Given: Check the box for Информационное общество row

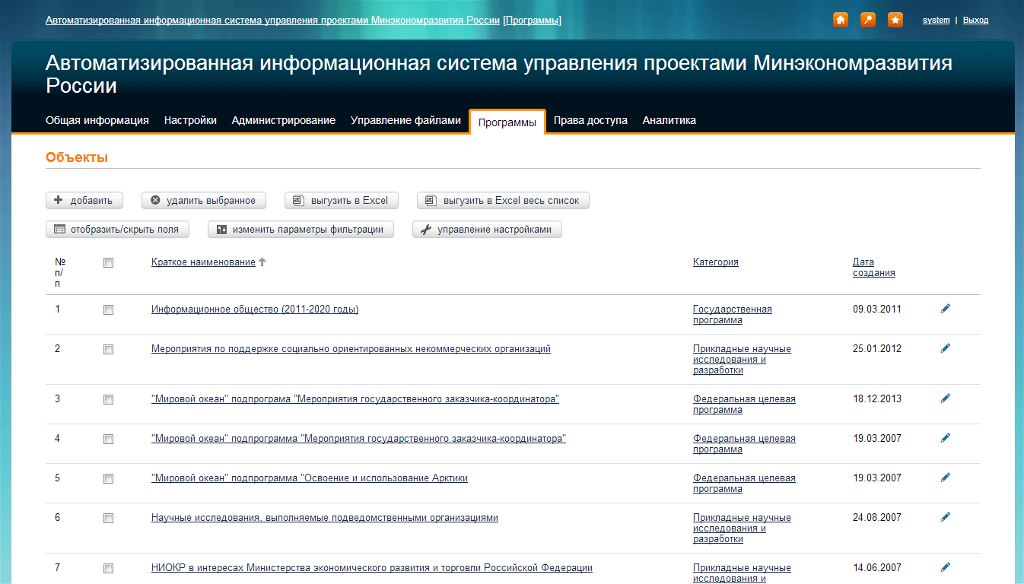Looking at the screenshot, I should [108, 310].
